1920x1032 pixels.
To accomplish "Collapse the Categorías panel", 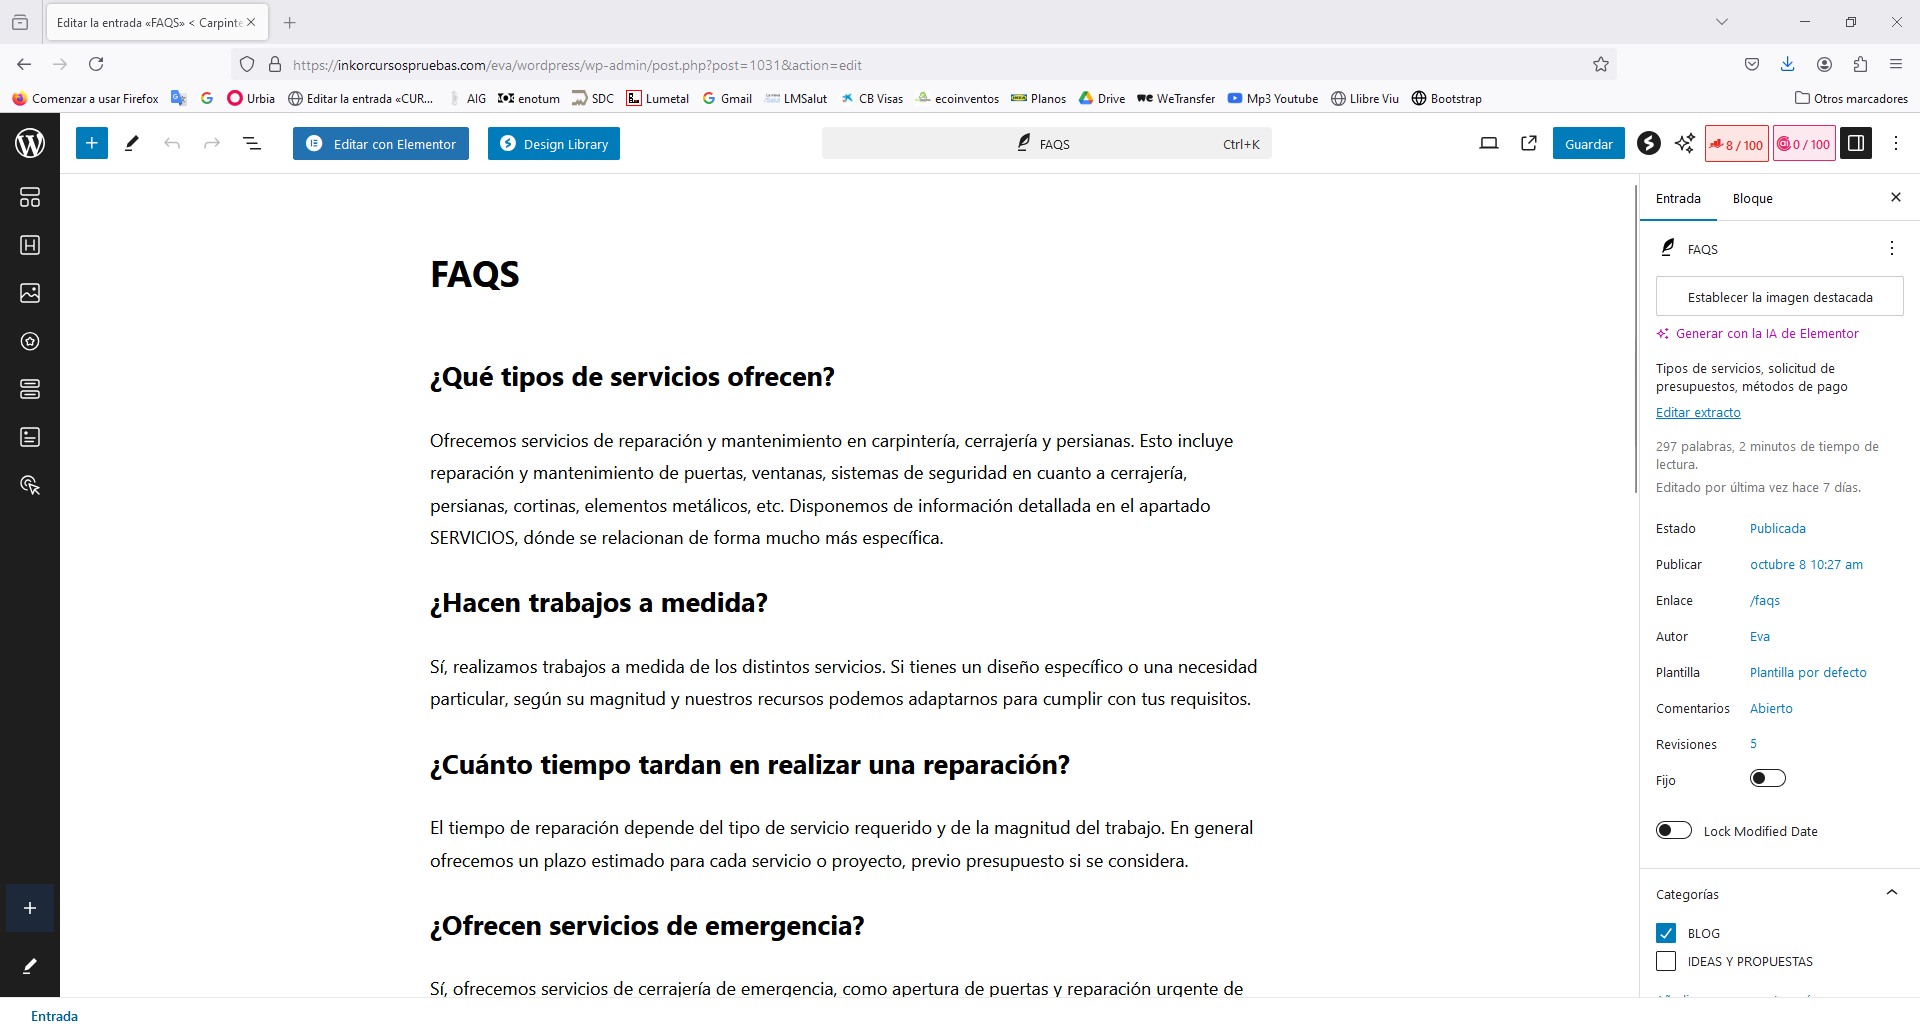I will pyautogui.click(x=1891, y=893).
